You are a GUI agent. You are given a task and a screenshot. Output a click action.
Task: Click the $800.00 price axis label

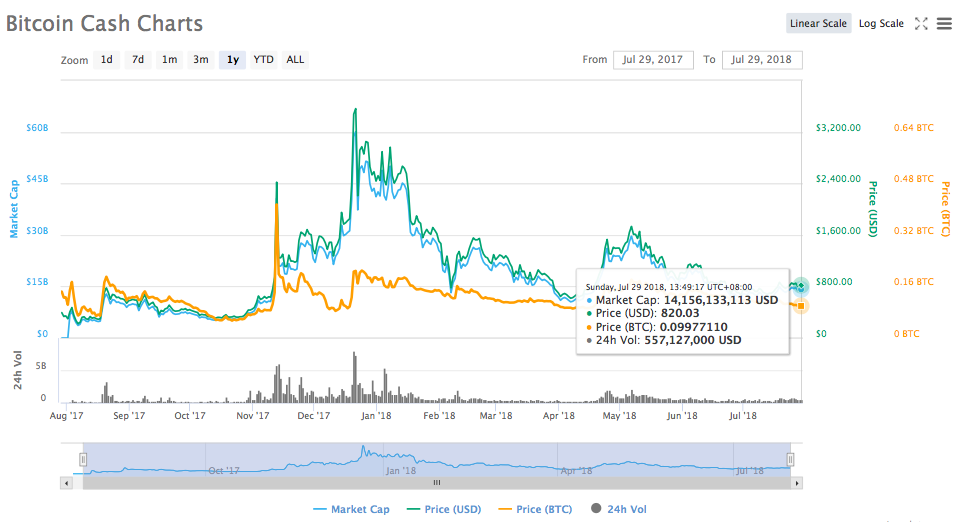tap(834, 282)
